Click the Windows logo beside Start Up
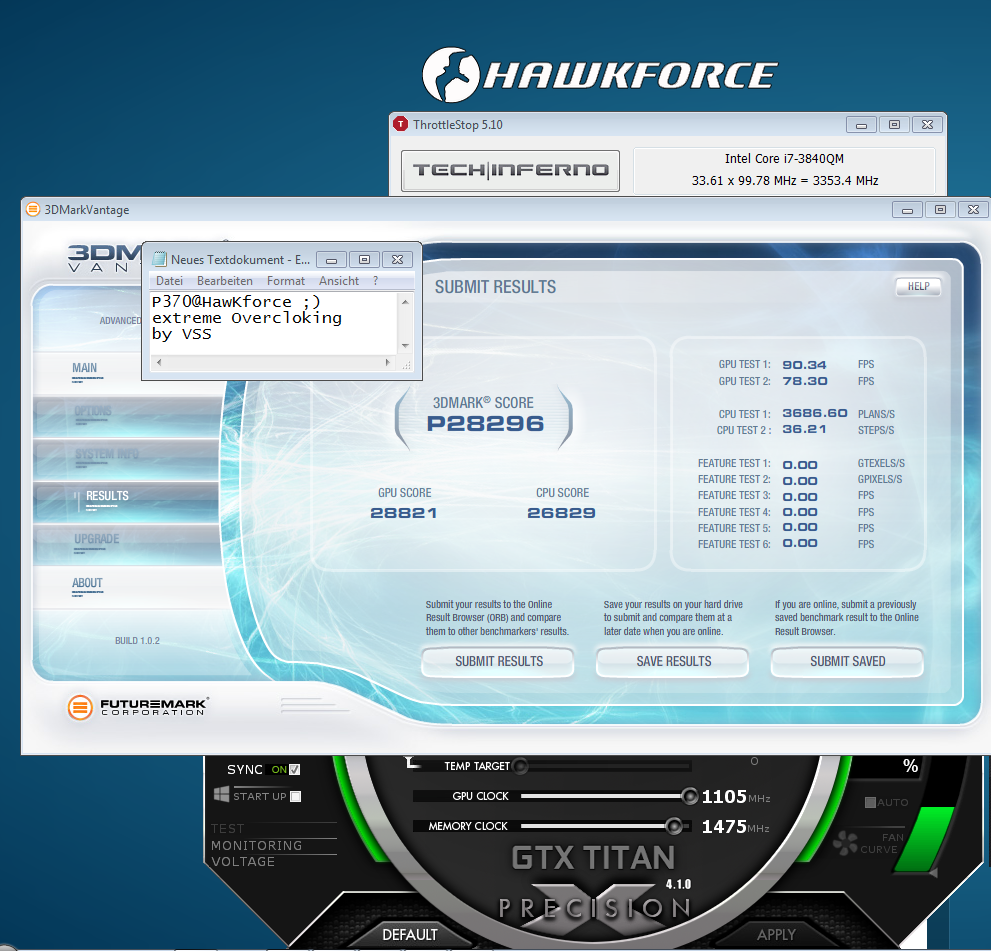The image size is (991, 951). click(x=221, y=795)
